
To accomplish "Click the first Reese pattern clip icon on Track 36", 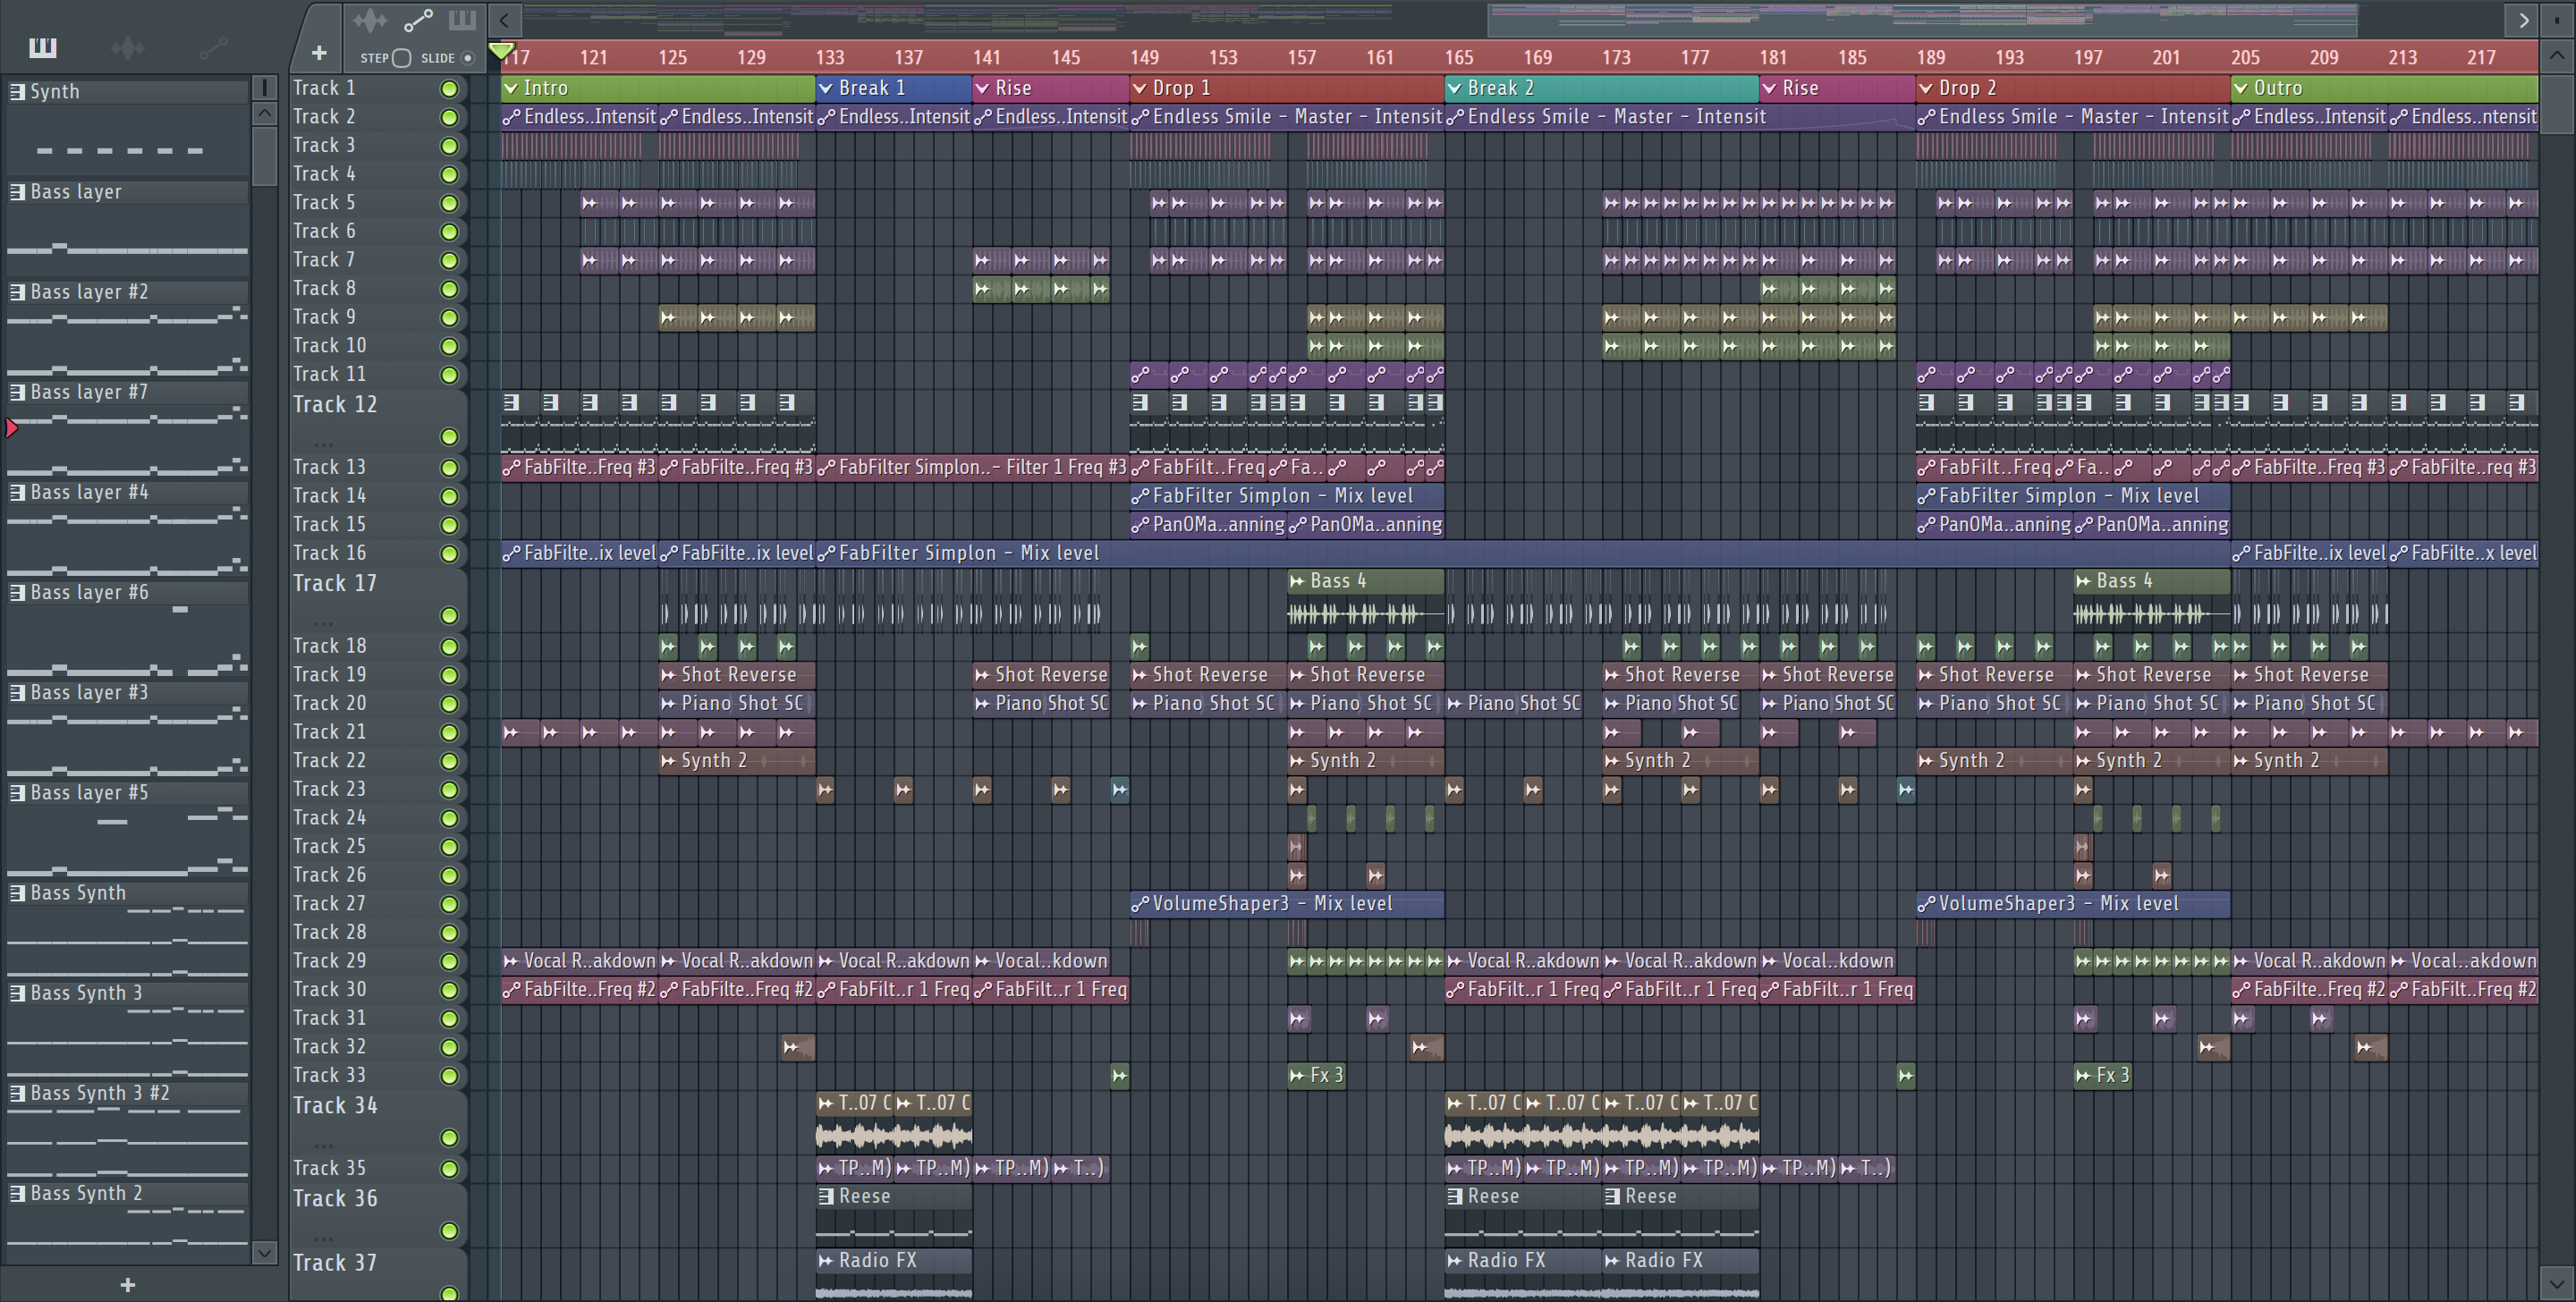I will point(826,1196).
